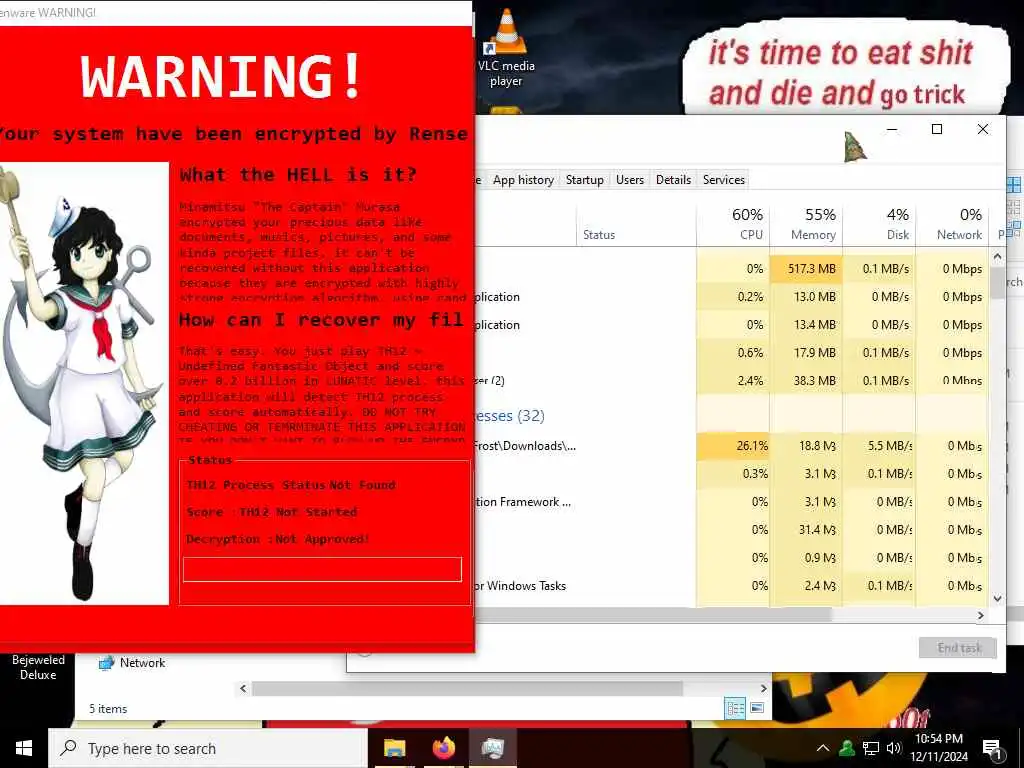Click the 0.9 M memory cell
1024x768 pixels.
[x=807, y=558]
